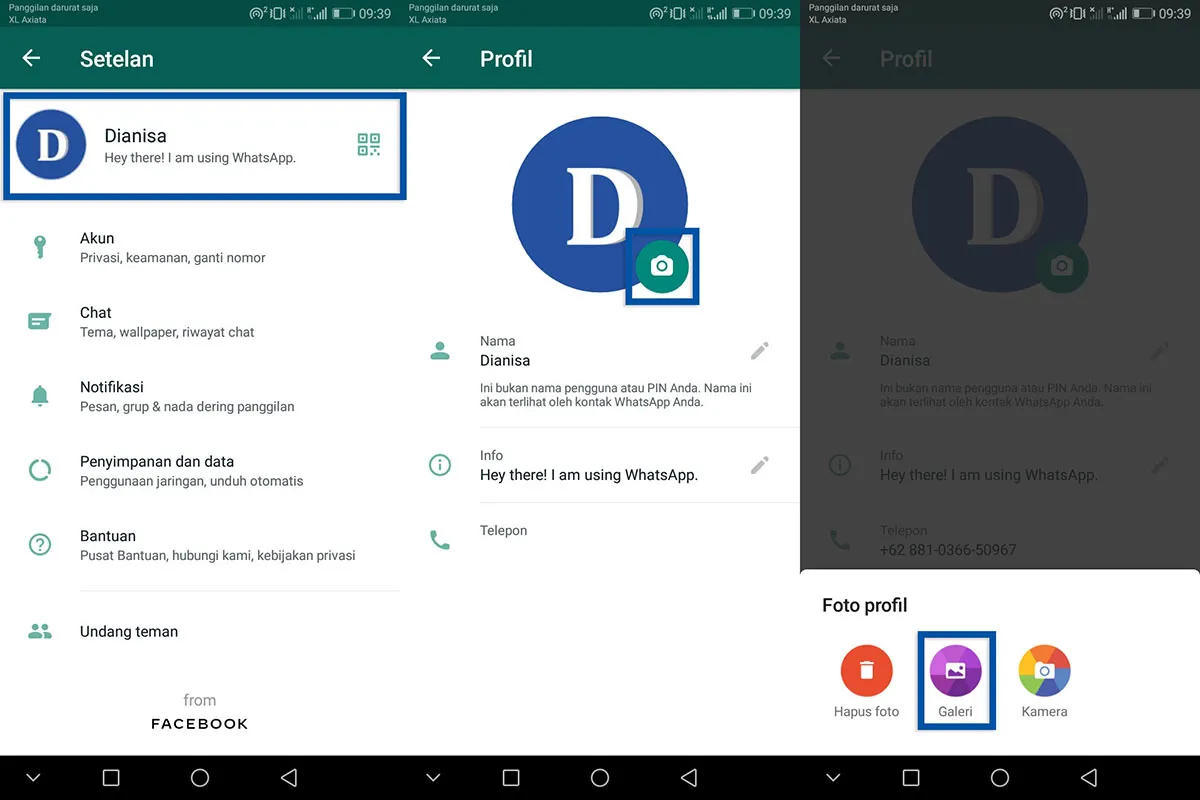
Task: Tap the camera icon on profile photo
Action: (662, 266)
